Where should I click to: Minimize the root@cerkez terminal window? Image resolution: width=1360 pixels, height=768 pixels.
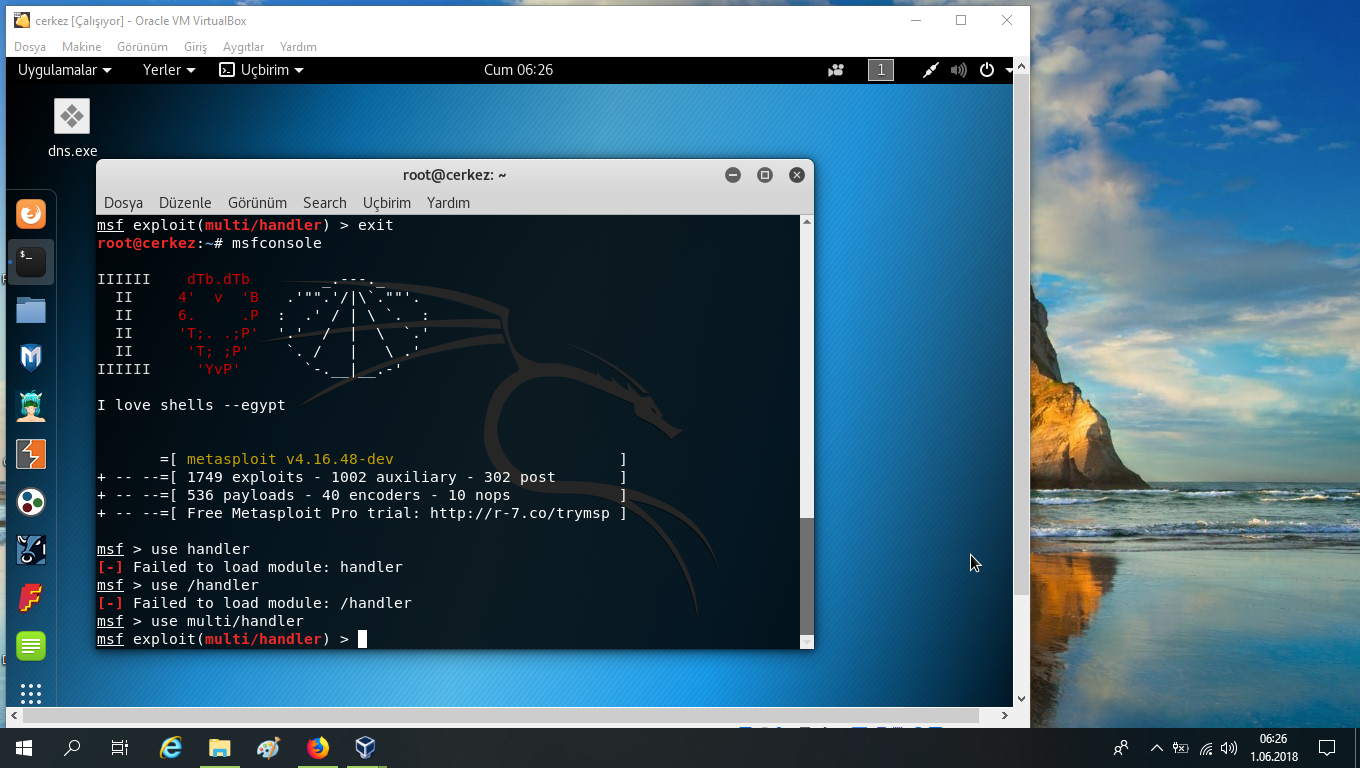(733, 175)
